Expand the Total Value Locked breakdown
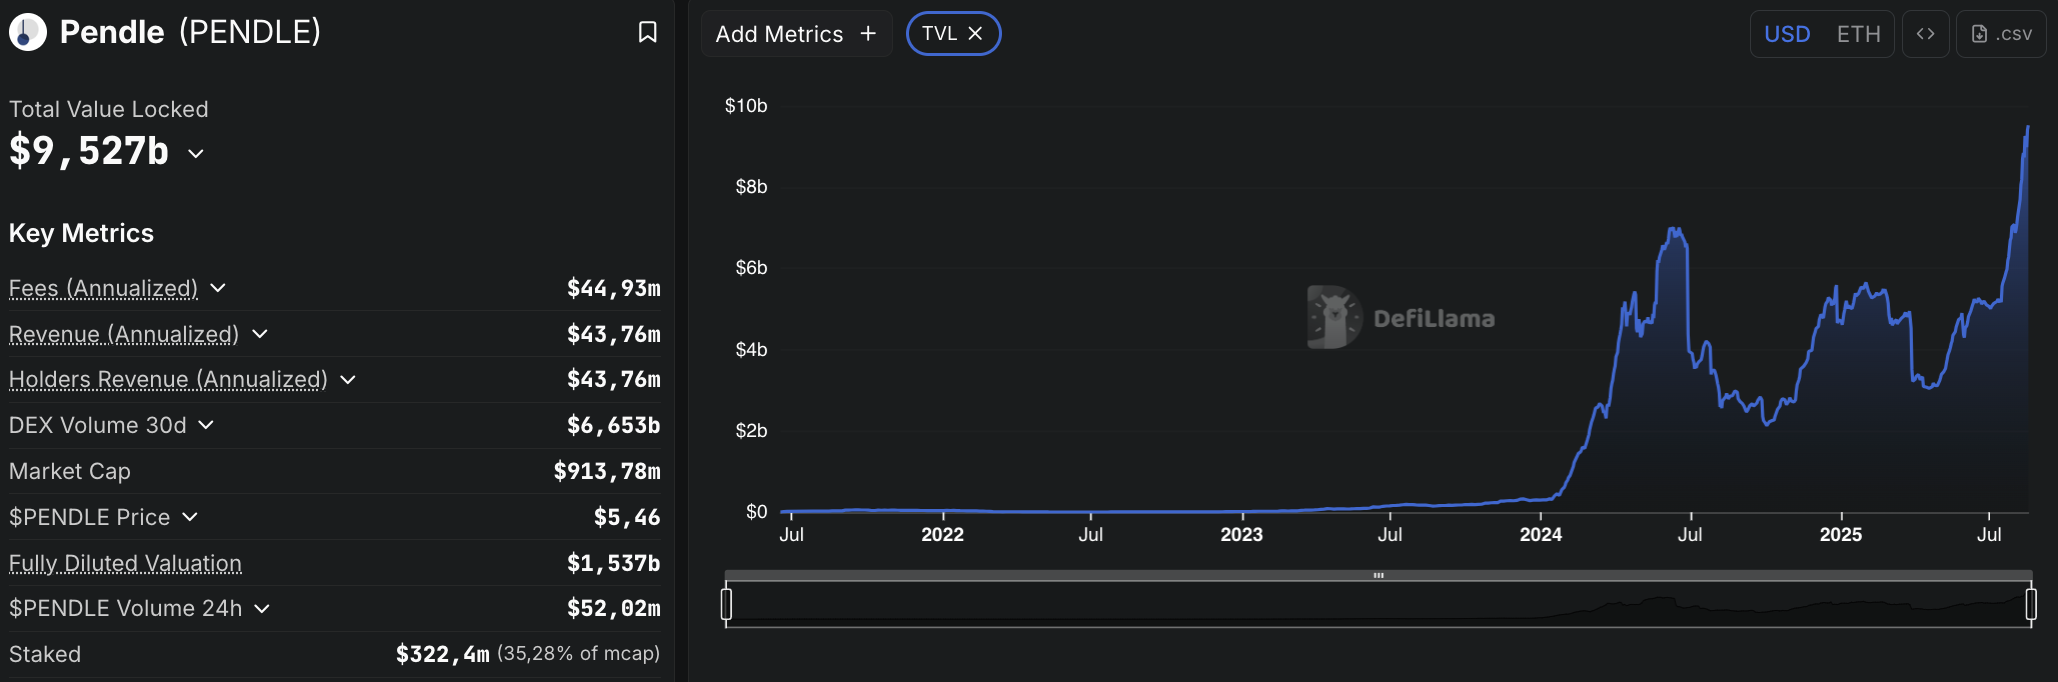The height and width of the screenshot is (682, 2058). pyautogui.click(x=196, y=153)
